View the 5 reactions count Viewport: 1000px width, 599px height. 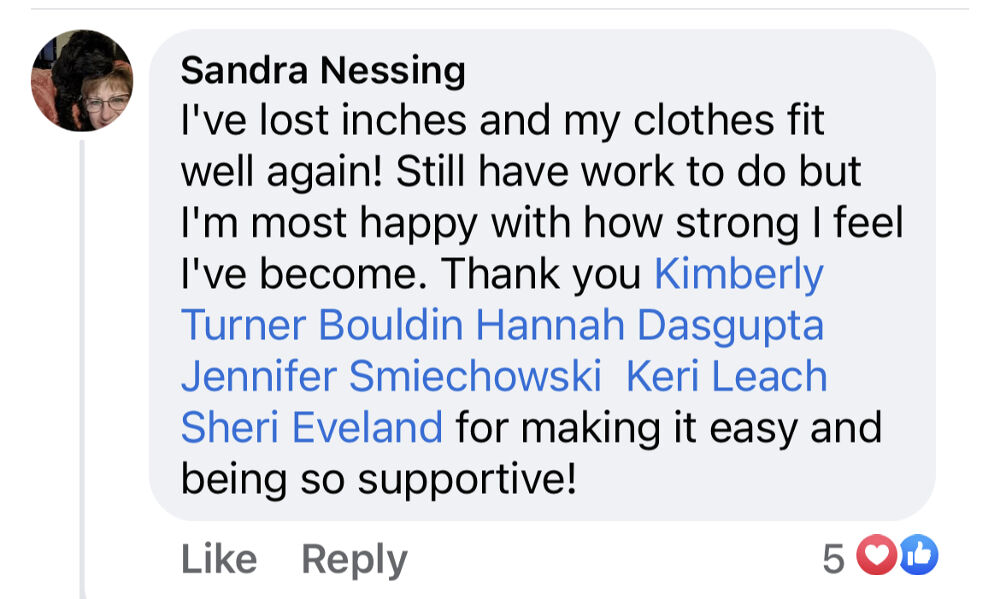(x=833, y=559)
